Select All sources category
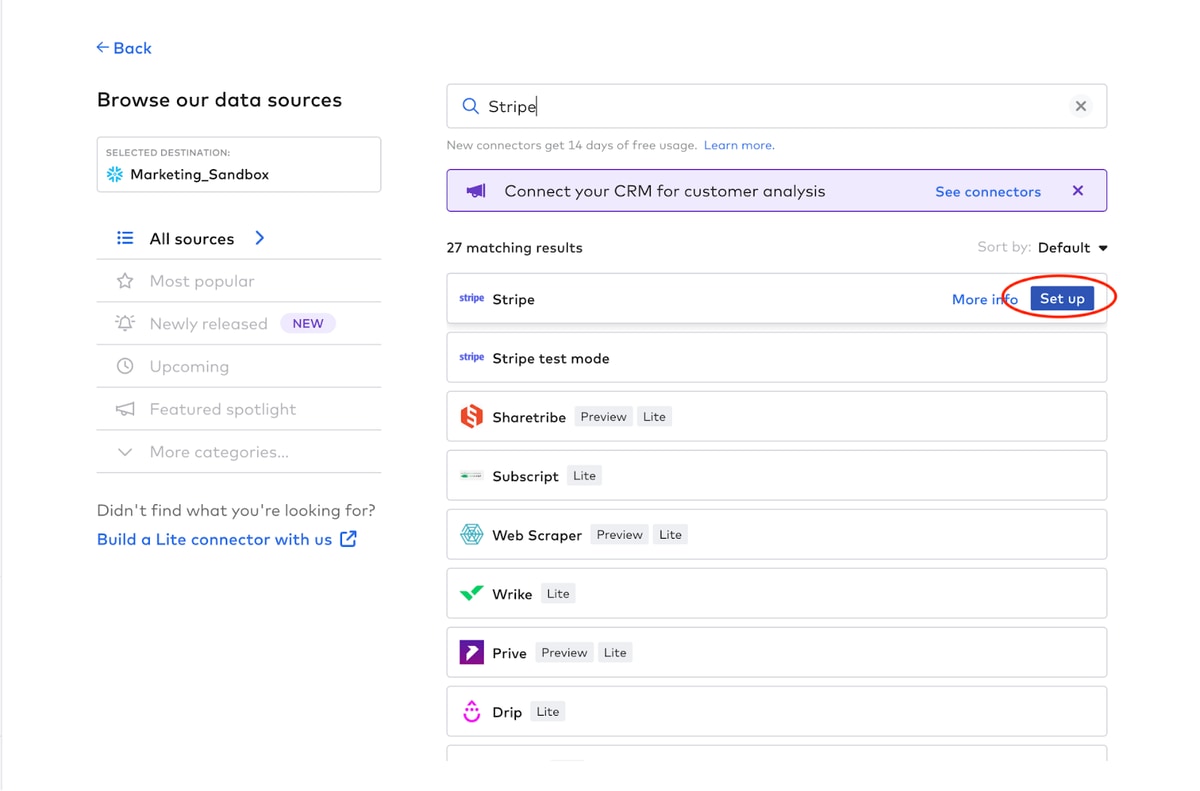1200x791 pixels. click(x=239, y=238)
